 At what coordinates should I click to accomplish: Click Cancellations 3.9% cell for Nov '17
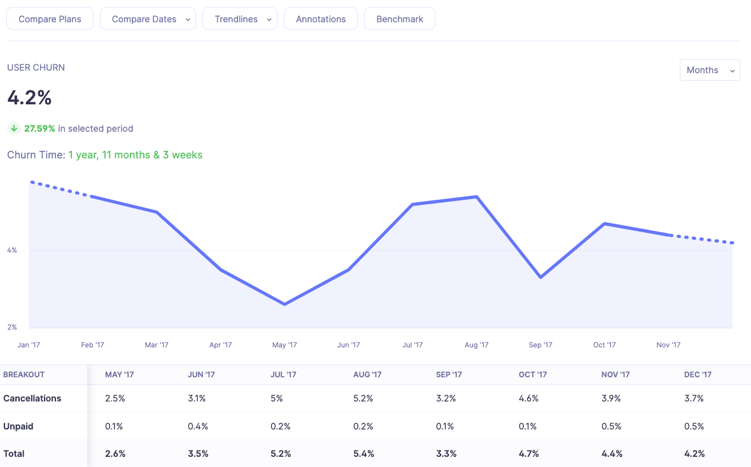click(x=611, y=399)
